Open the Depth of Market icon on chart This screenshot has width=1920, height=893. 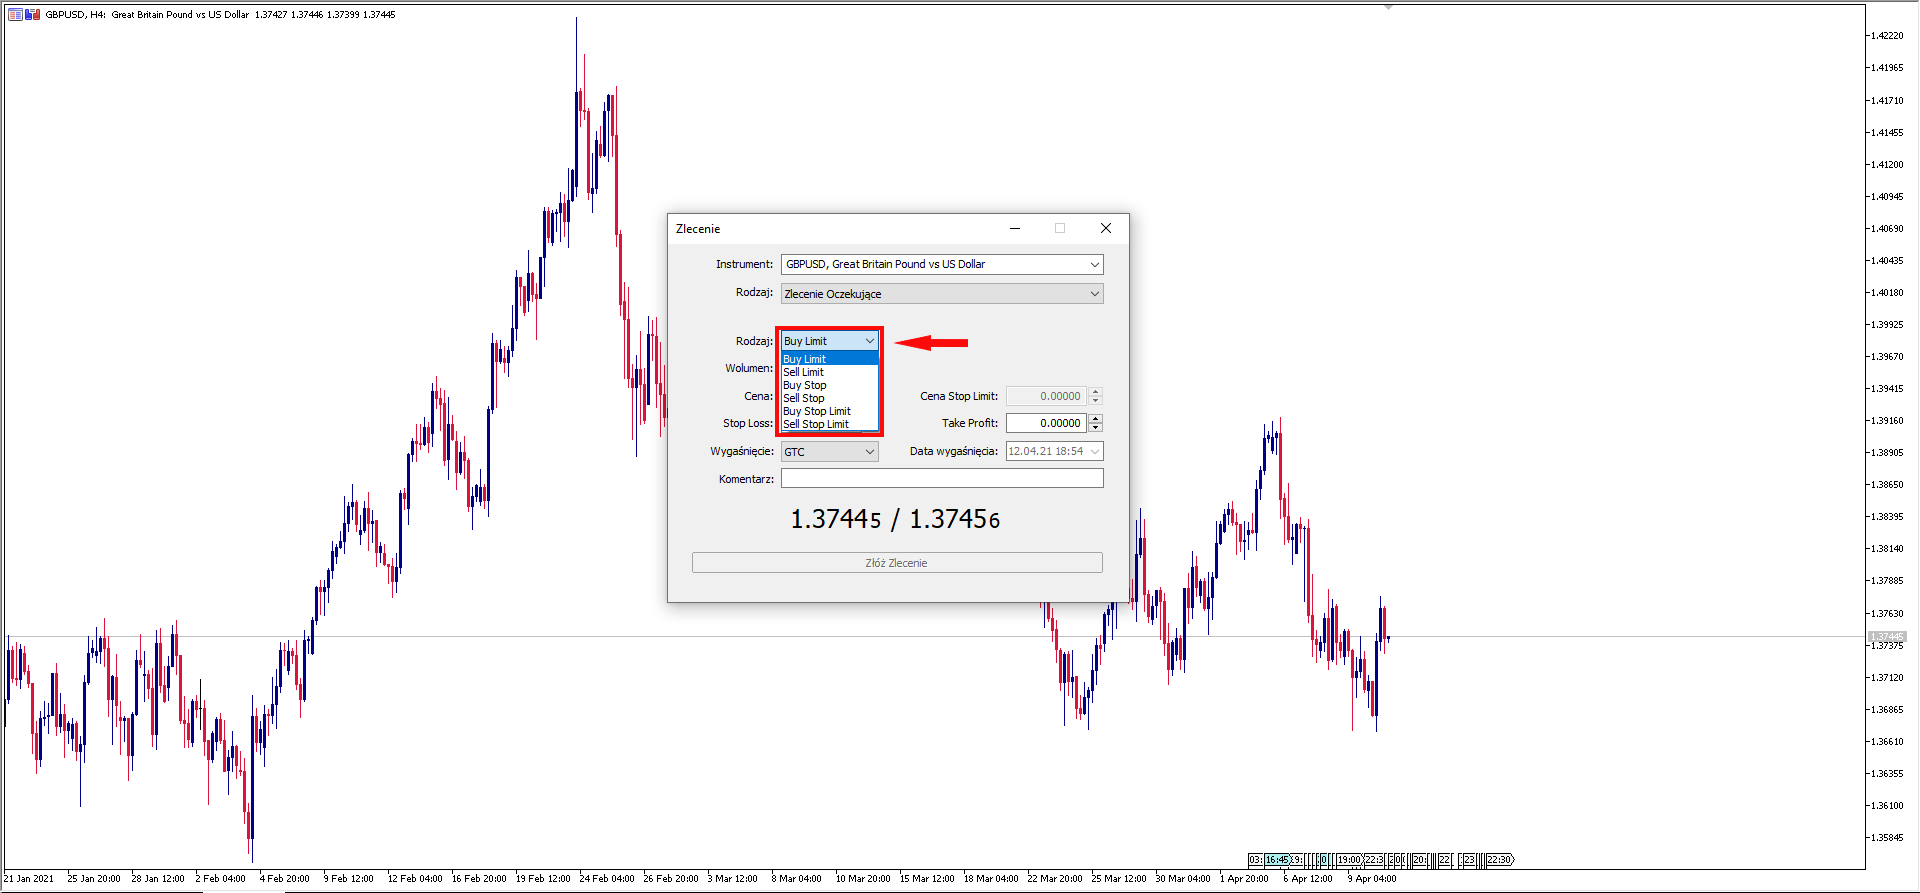(x=15, y=14)
